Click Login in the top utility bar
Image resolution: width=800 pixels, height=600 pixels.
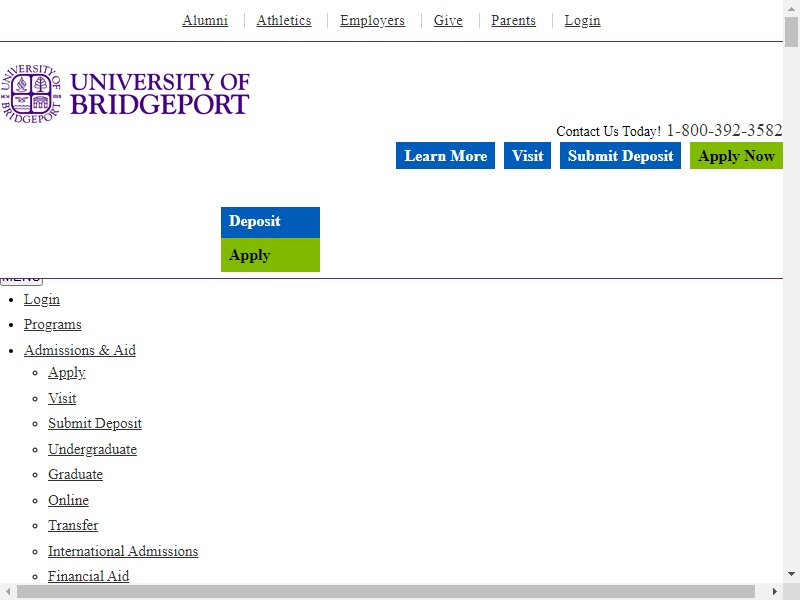click(582, 20)
